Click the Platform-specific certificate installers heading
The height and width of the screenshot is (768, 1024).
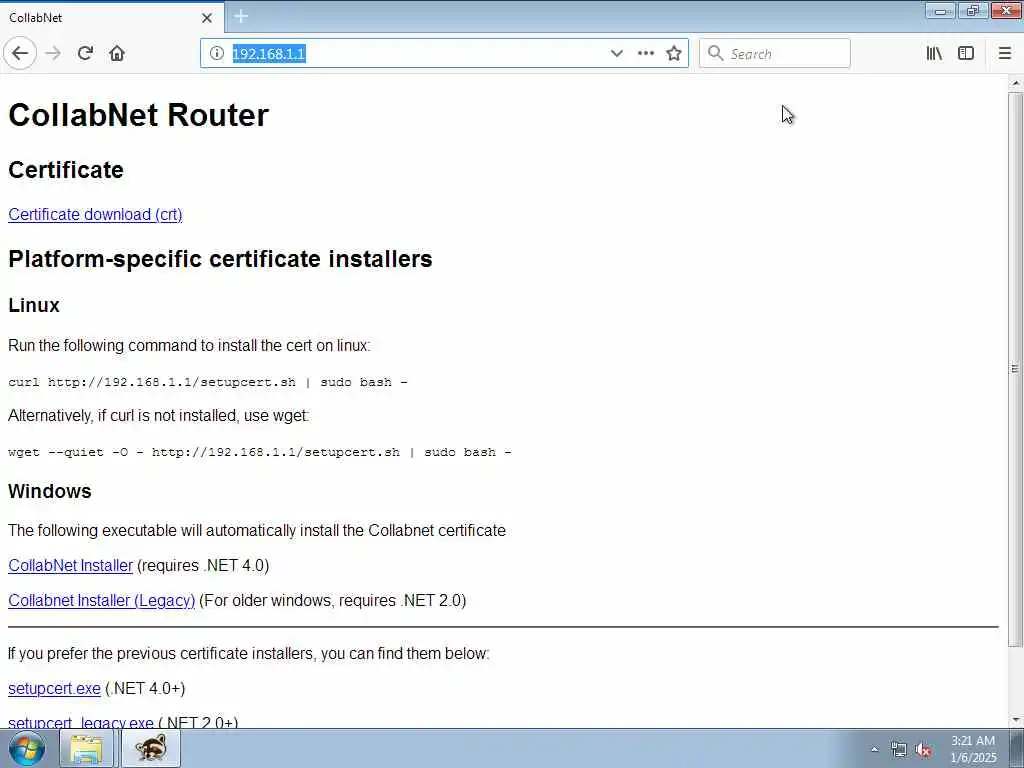coord(220,259)
